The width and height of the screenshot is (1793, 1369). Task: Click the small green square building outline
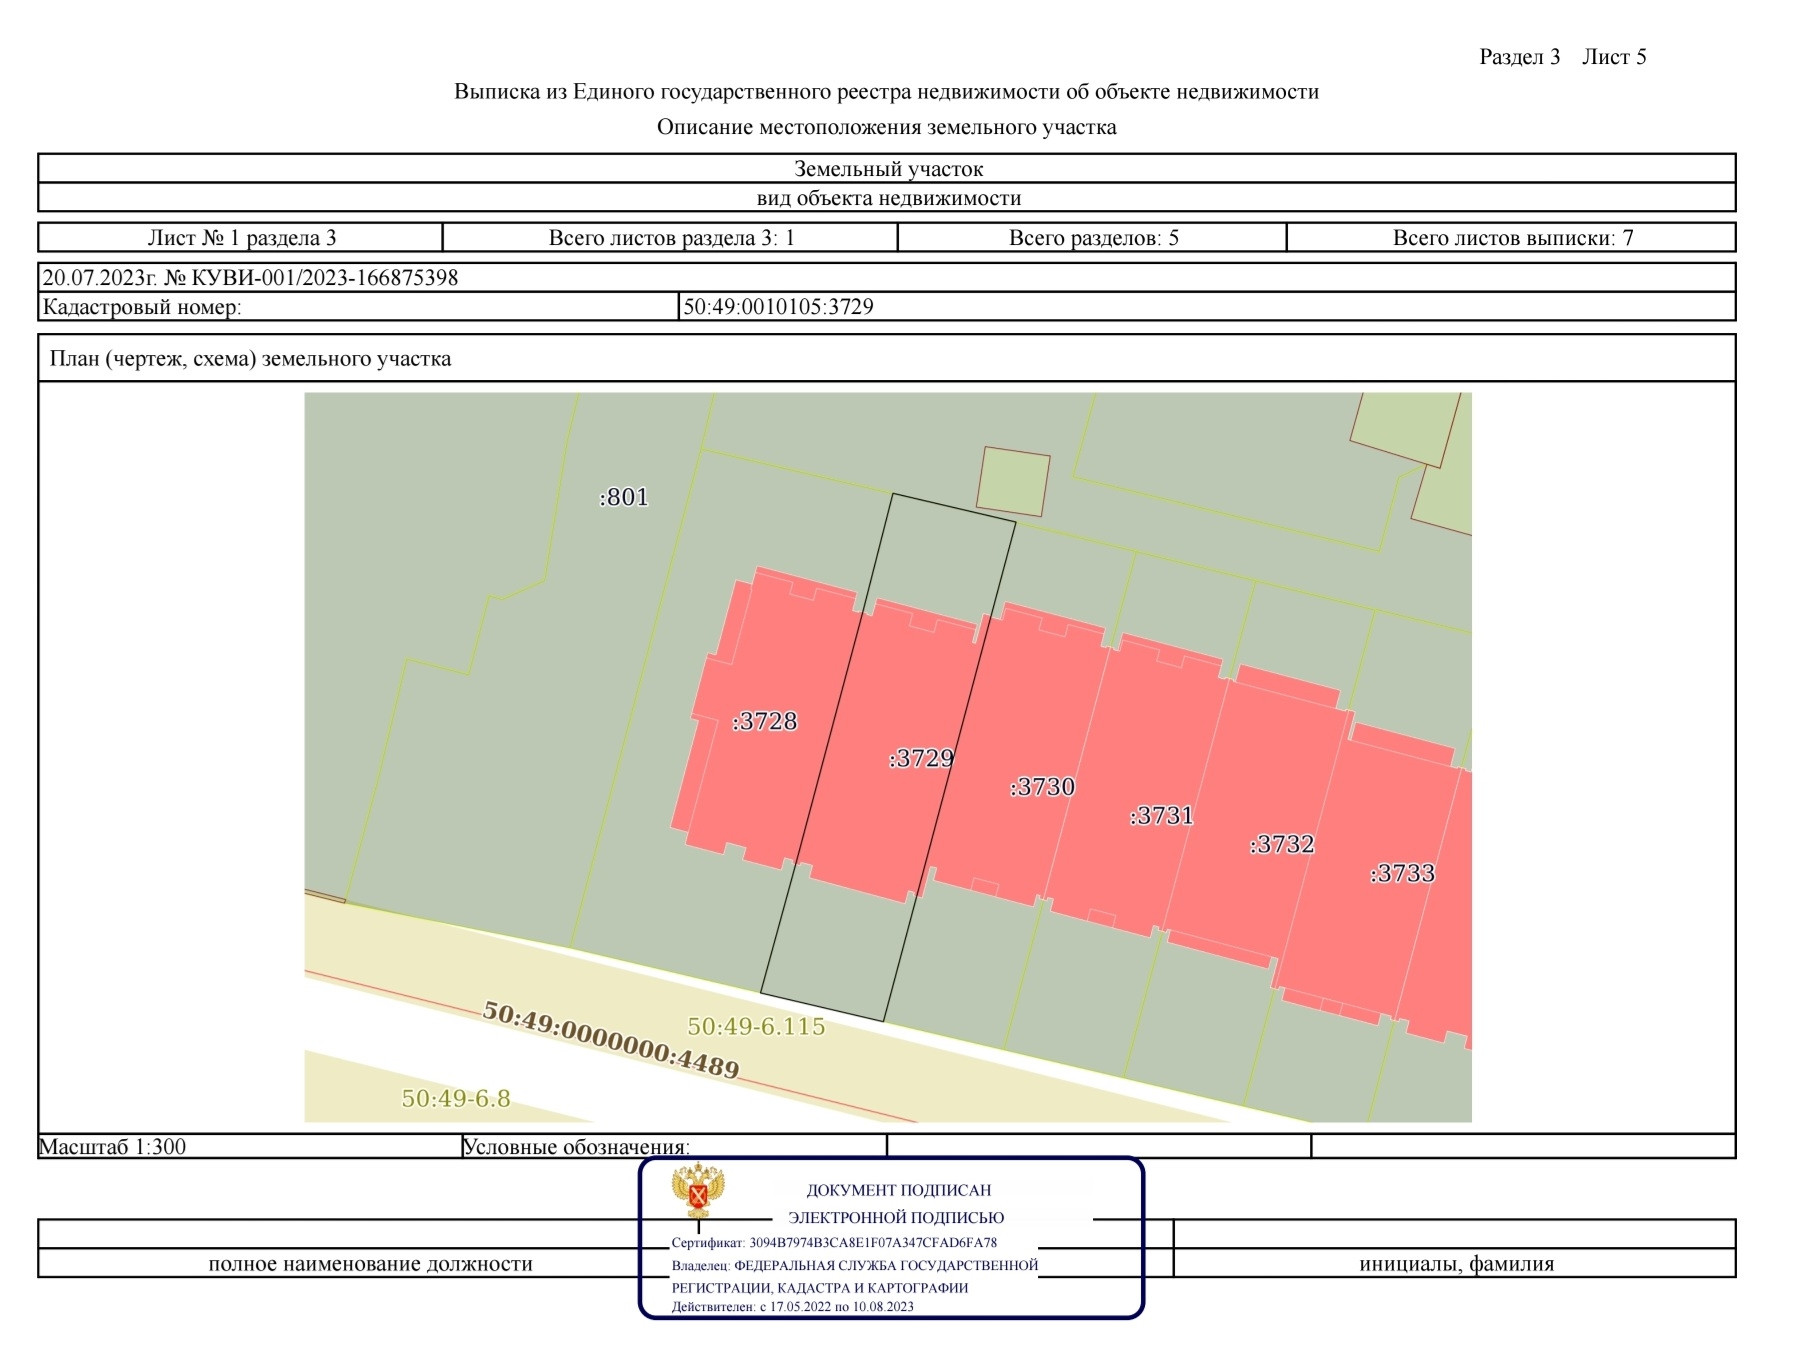coord(1013,481)
